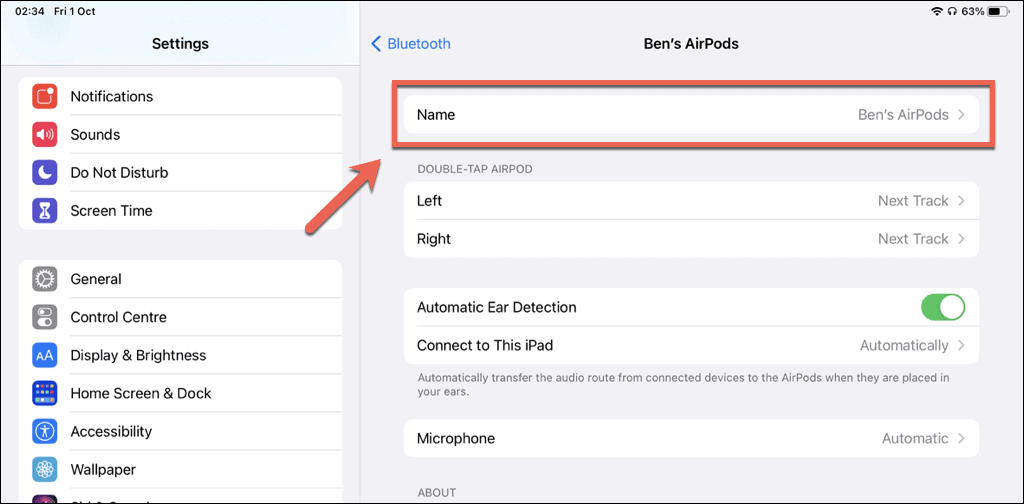The width and height of the screenshot is (1024, 504).
Task: Tap the Microphone row label
Action: 456,439
